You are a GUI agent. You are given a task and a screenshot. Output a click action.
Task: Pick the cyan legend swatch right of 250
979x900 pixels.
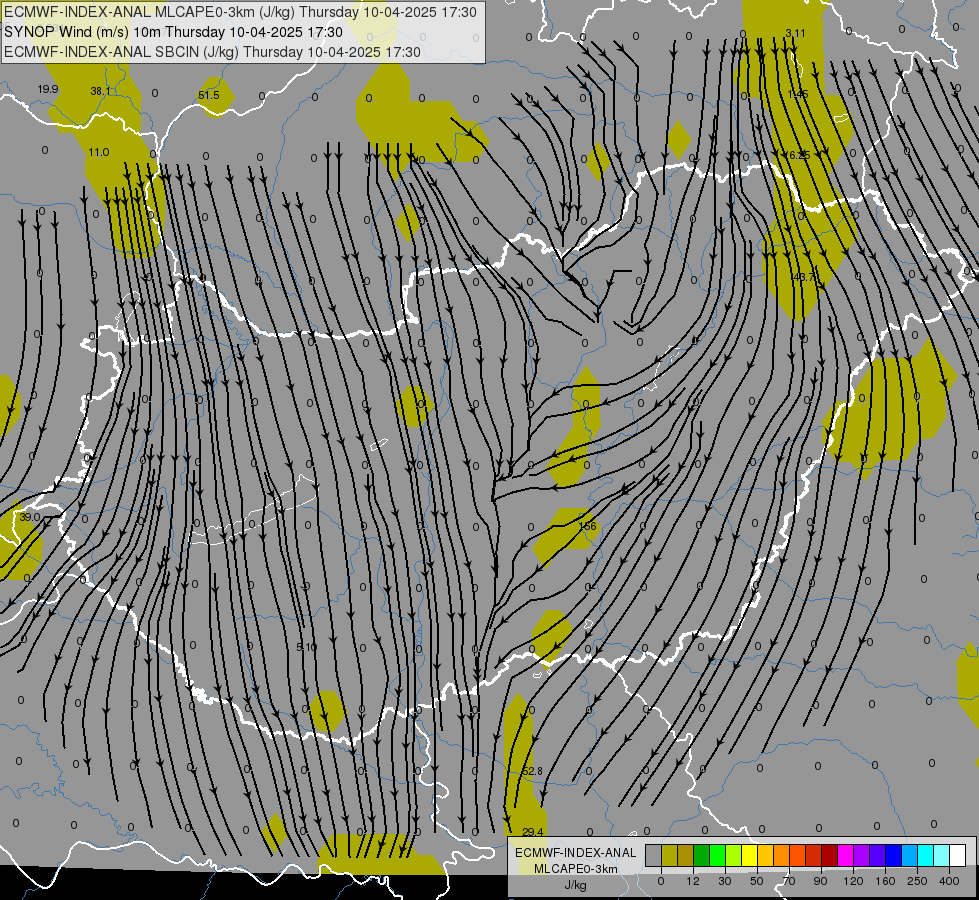(926, 855)
